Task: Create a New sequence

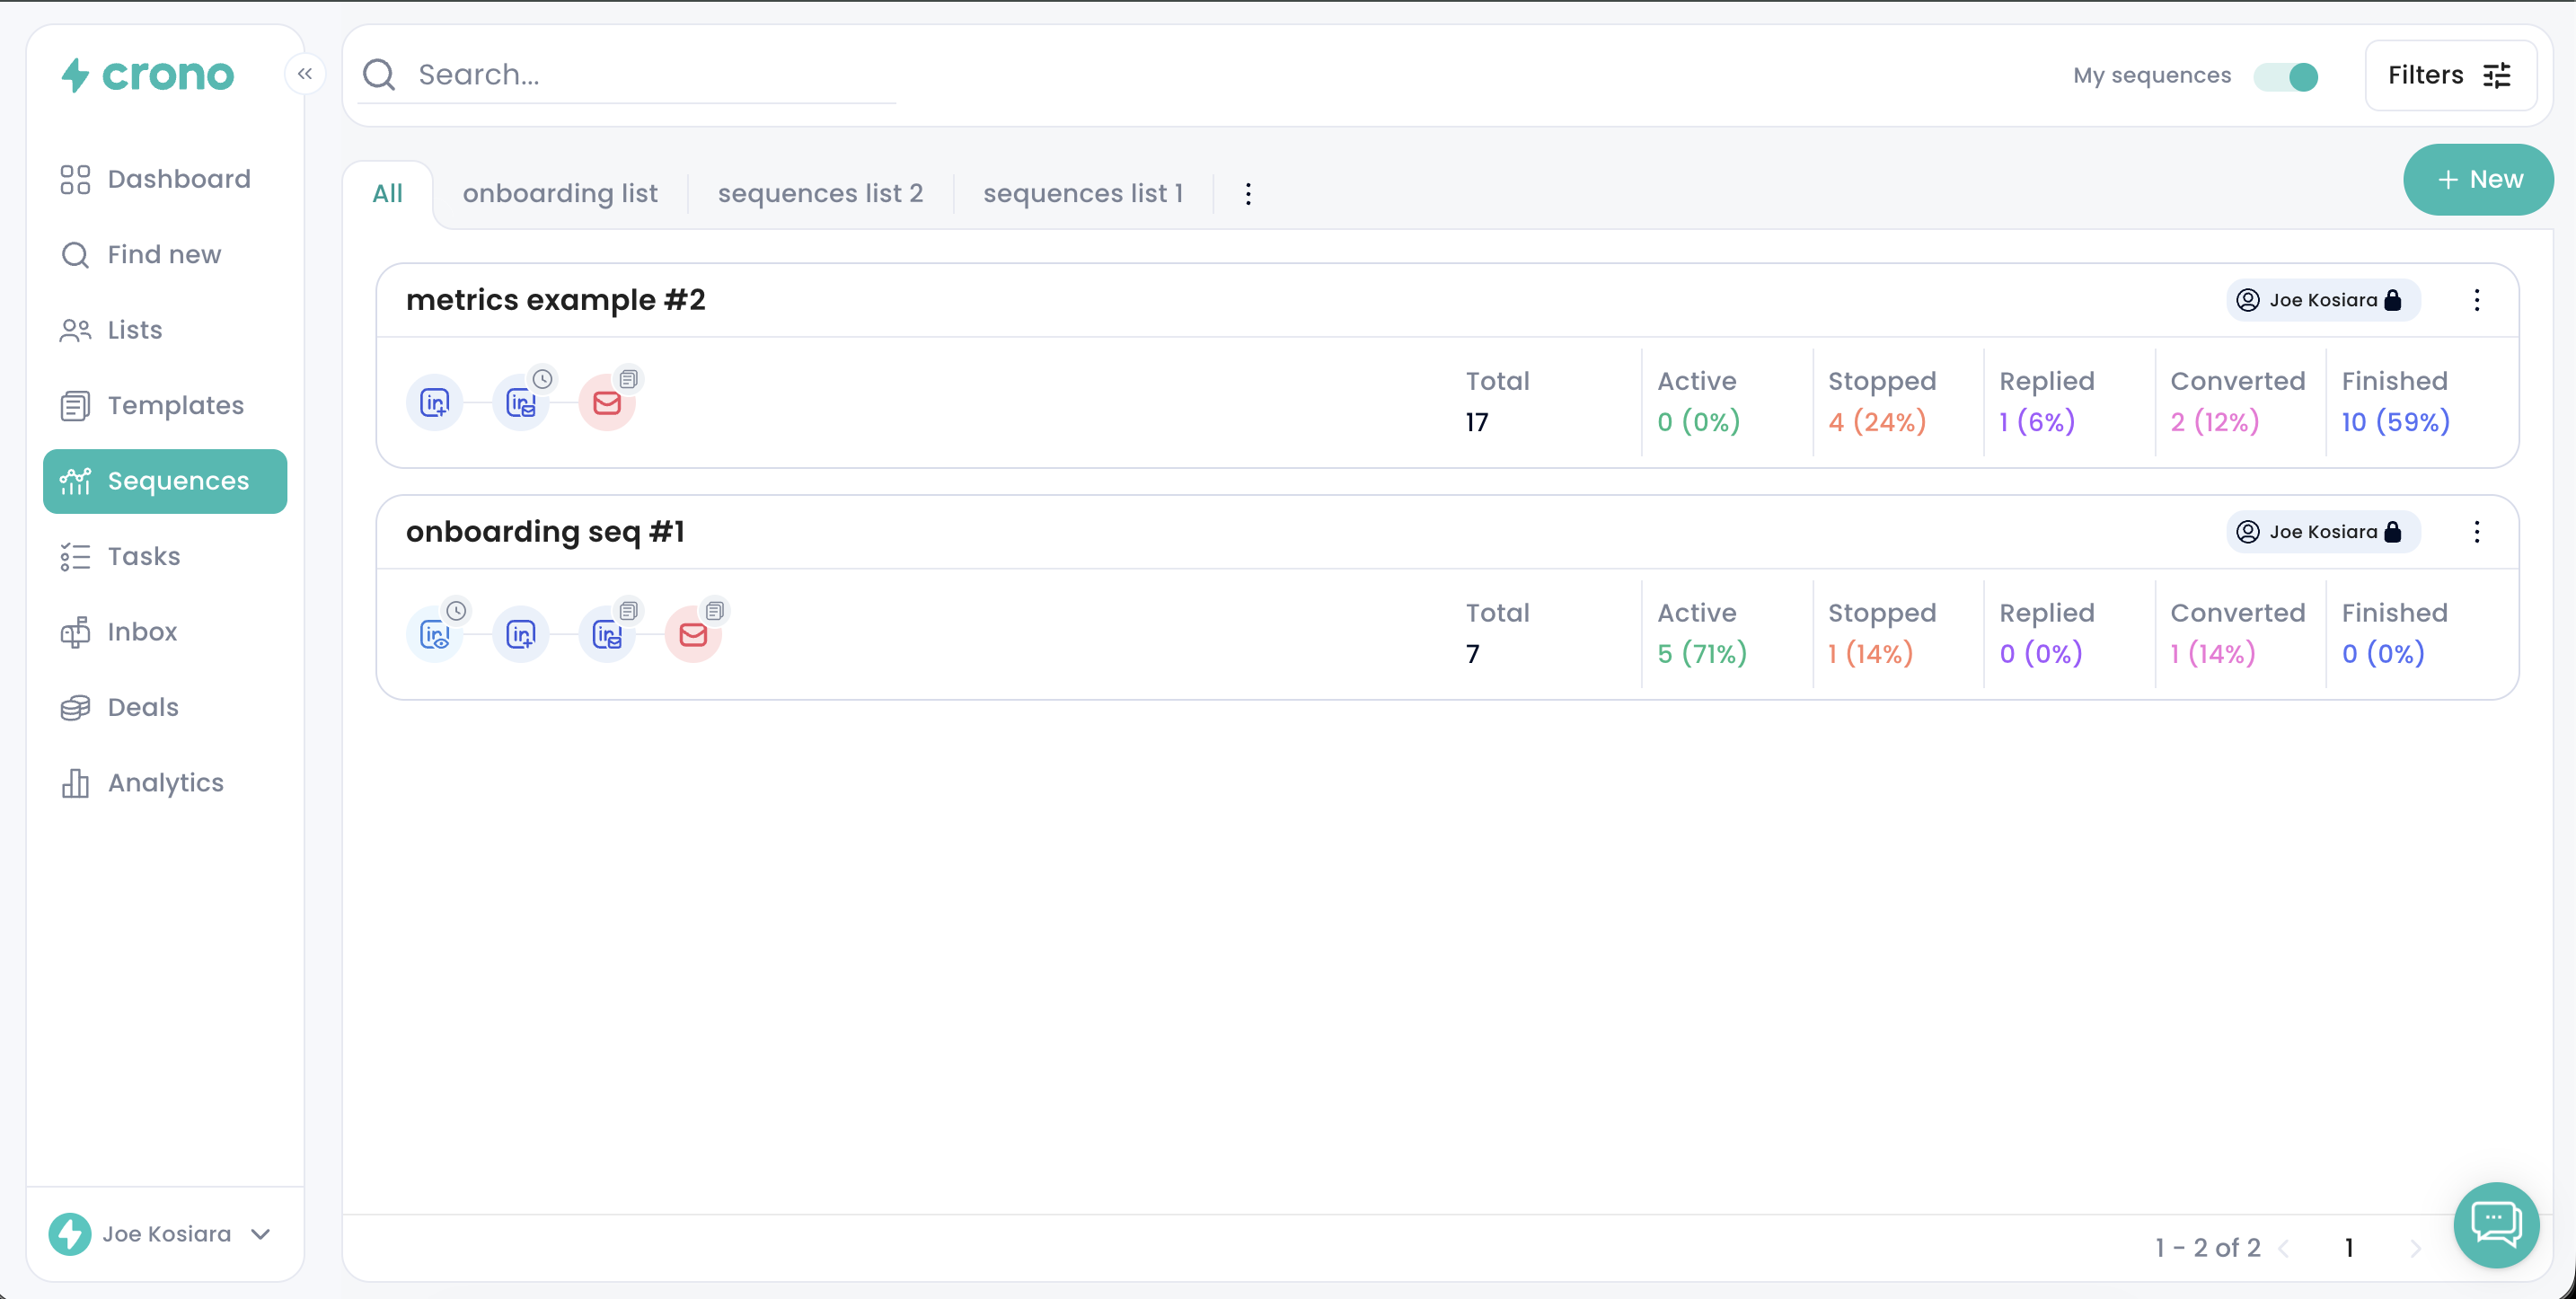Action: pos(2477,180)
